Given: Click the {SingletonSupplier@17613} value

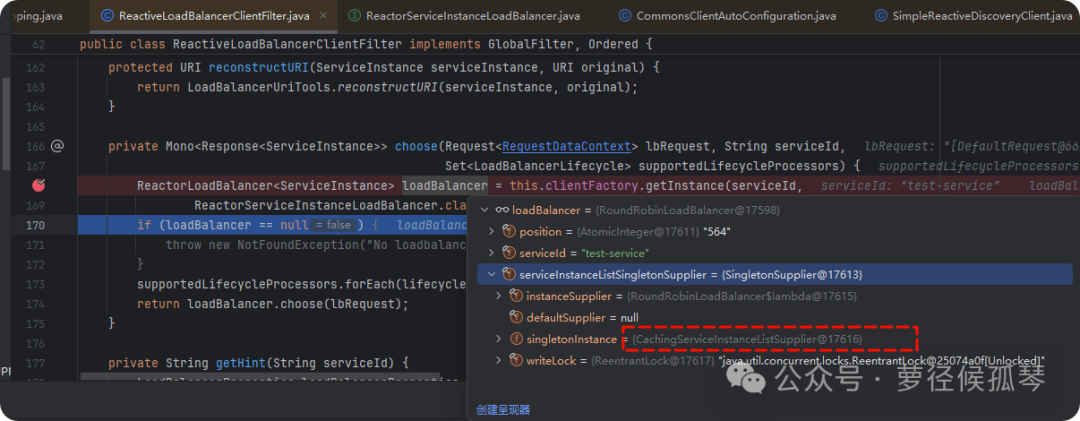Looking at the screenshot, I should pyautogui.click(x=791, y=274).
